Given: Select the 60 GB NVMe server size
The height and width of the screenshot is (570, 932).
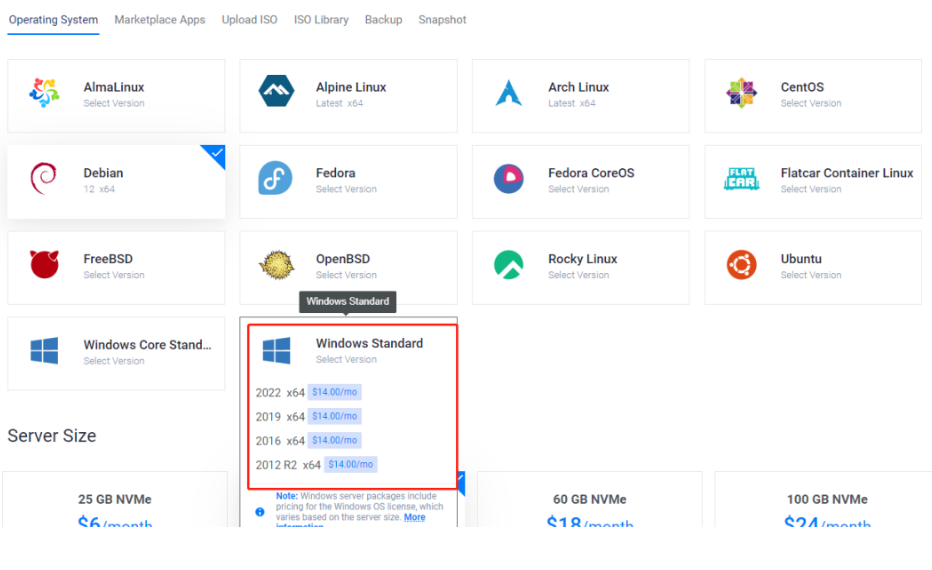Looking at the screenshot, I should point(589,500).
